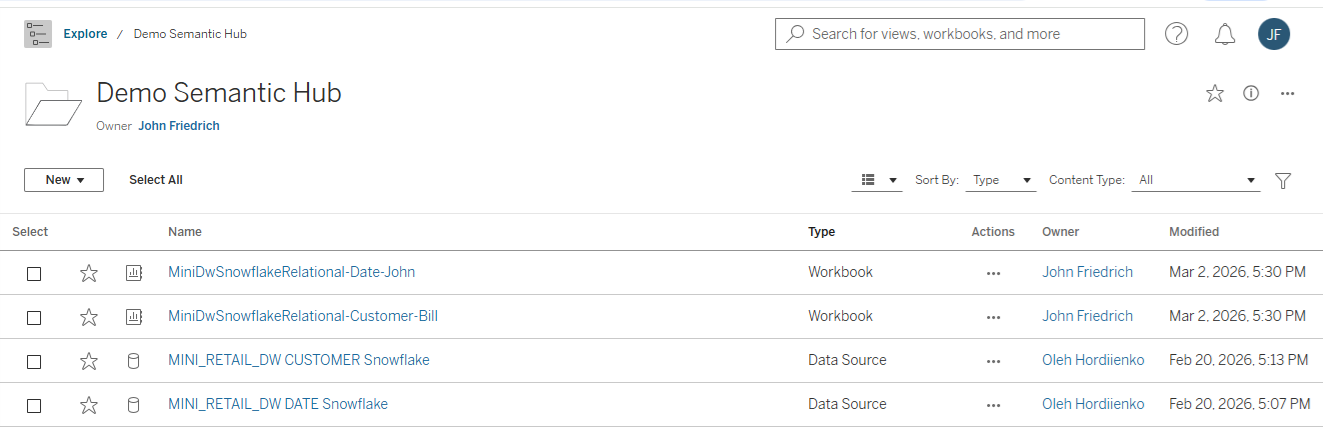Star the MINI_RETAIL_DW DATE Snowflake data source
This screenshot has width=1323, height=427.
point(89,405)
